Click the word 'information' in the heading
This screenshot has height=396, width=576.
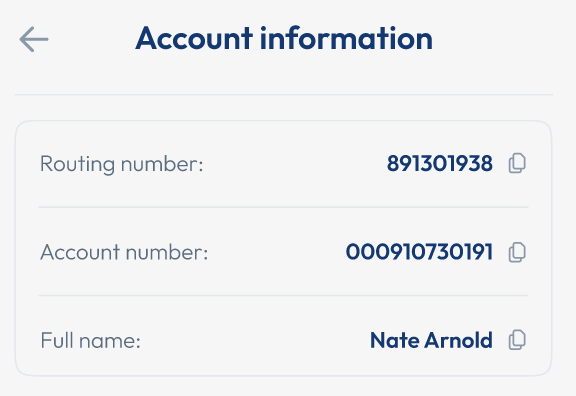coord(346,38)
